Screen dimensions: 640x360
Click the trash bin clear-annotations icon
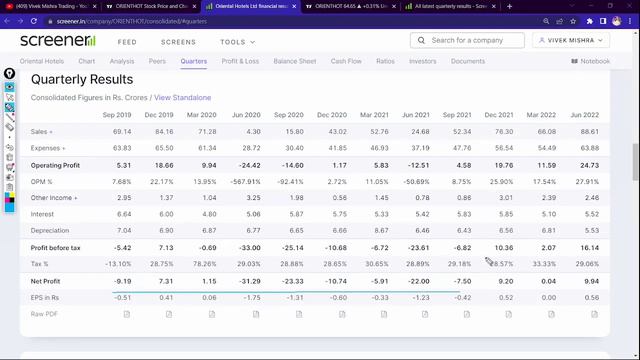9,157
